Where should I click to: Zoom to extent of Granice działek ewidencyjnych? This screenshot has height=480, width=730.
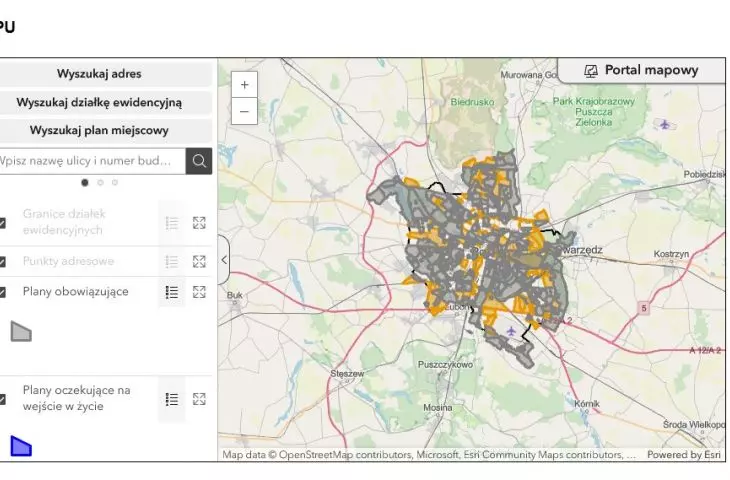click(199, 223)
